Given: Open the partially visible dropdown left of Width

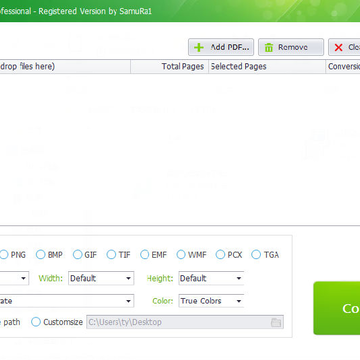Looking at the screenshot, I should click(x=14, y=278).
